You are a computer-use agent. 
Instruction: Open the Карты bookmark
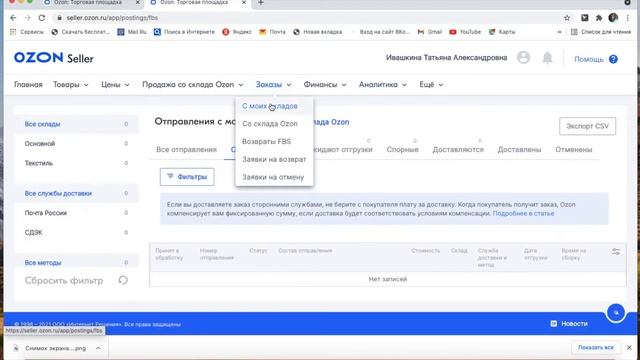502,32
